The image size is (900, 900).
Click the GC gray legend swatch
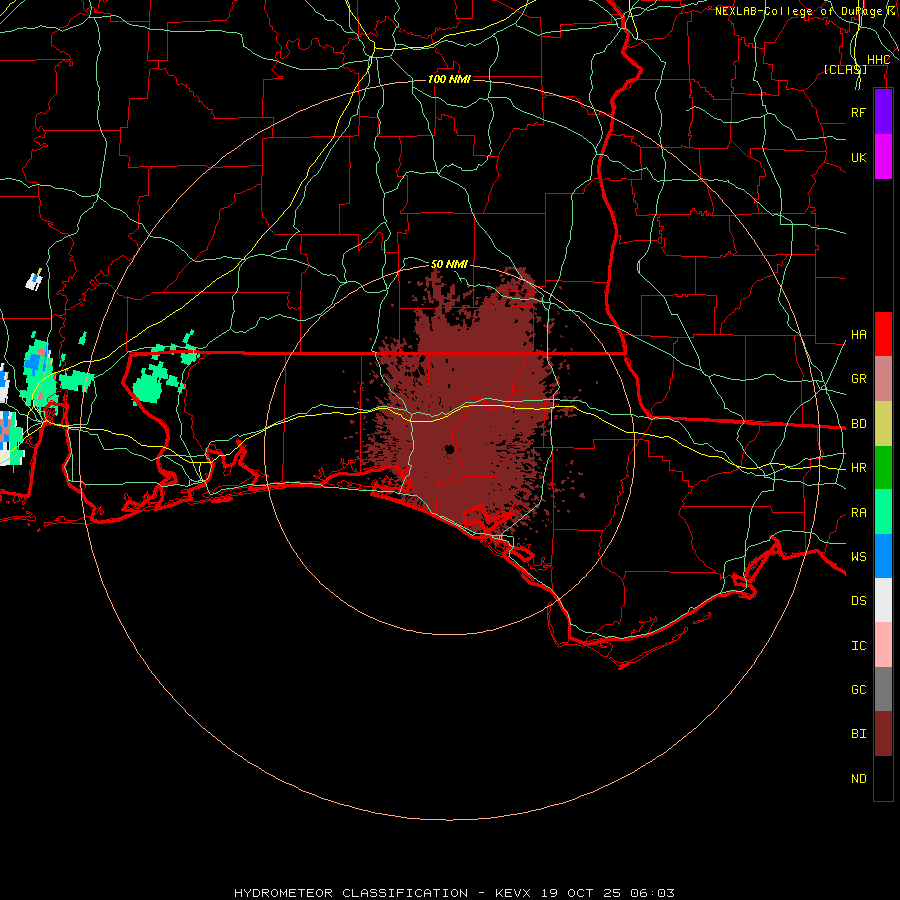pos(883,689)
